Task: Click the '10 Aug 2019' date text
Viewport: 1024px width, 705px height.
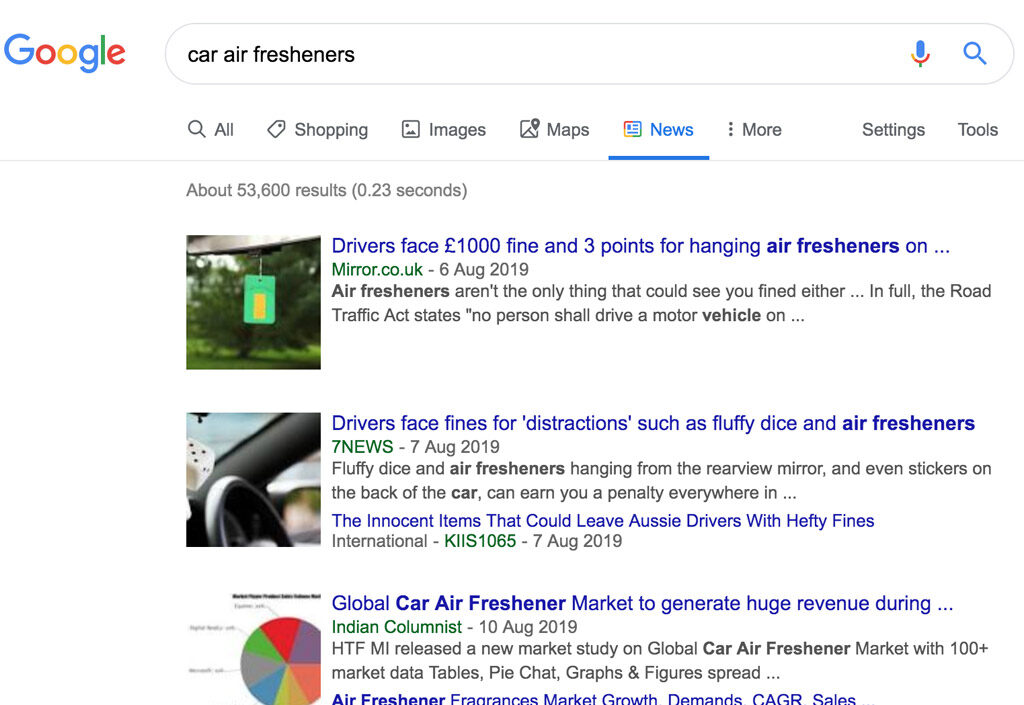Action: click(528, 627)
